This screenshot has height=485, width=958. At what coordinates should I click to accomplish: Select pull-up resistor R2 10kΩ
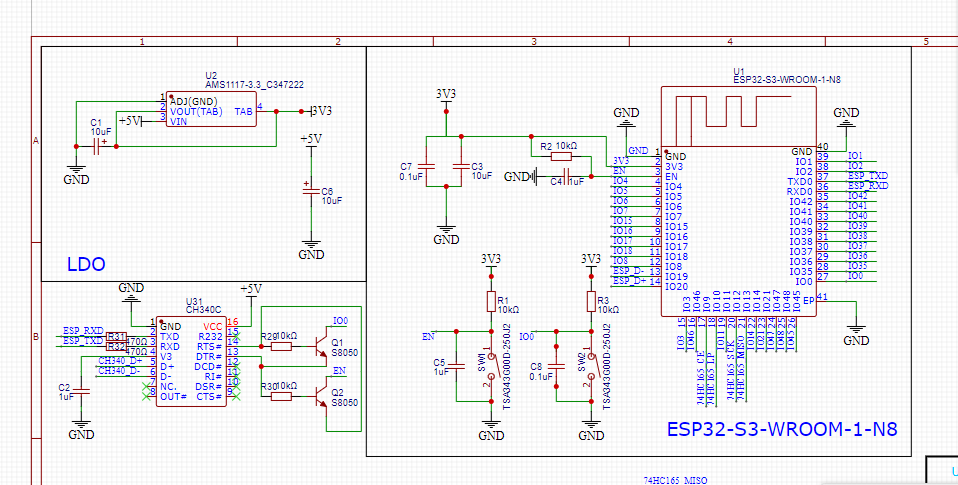pyautogui.click(x=562, y=156)
